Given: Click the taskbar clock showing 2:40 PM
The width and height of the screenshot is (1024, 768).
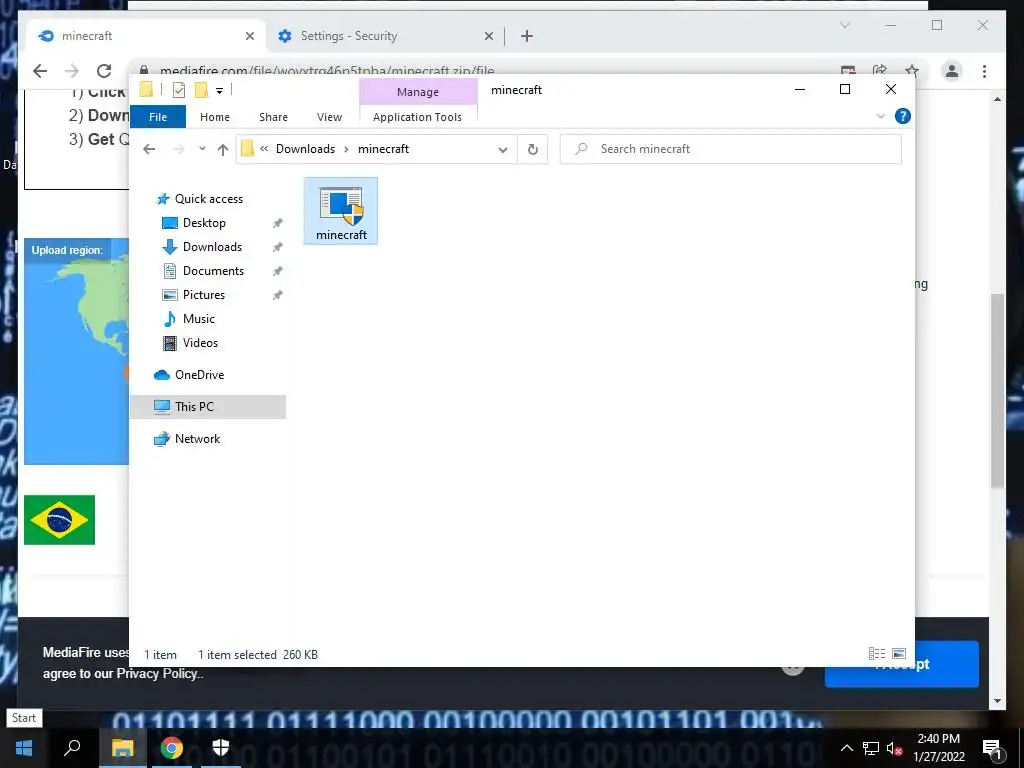Looking at the screenshot, I should pyautogui.click(x=938, y=748).
